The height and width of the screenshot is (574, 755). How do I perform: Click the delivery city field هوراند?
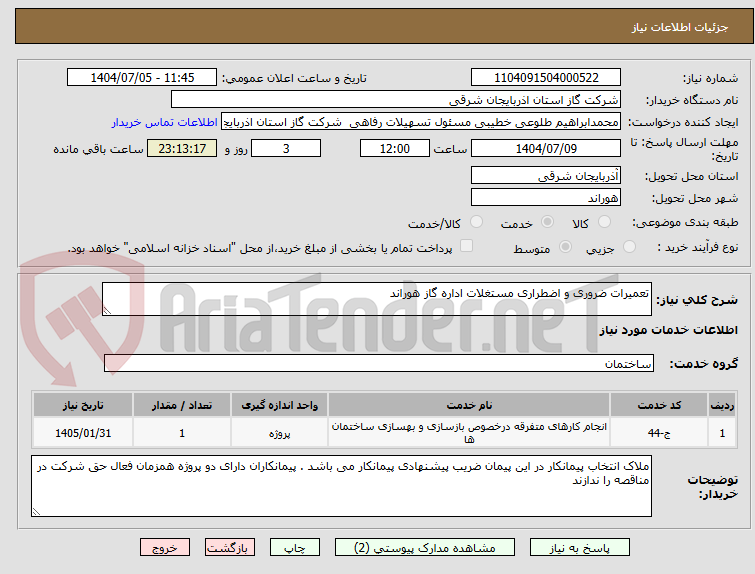click(x=546, y=197)
